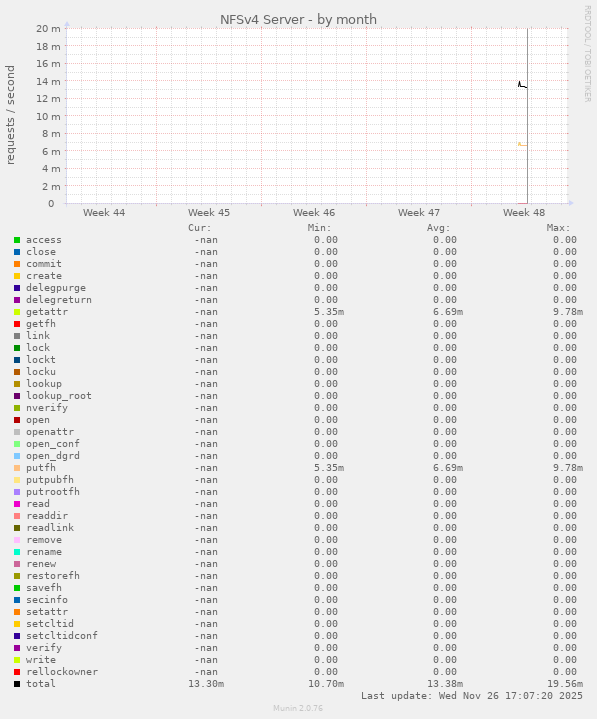Click the 'Last update' timestamp text

(x=472, y=696)
